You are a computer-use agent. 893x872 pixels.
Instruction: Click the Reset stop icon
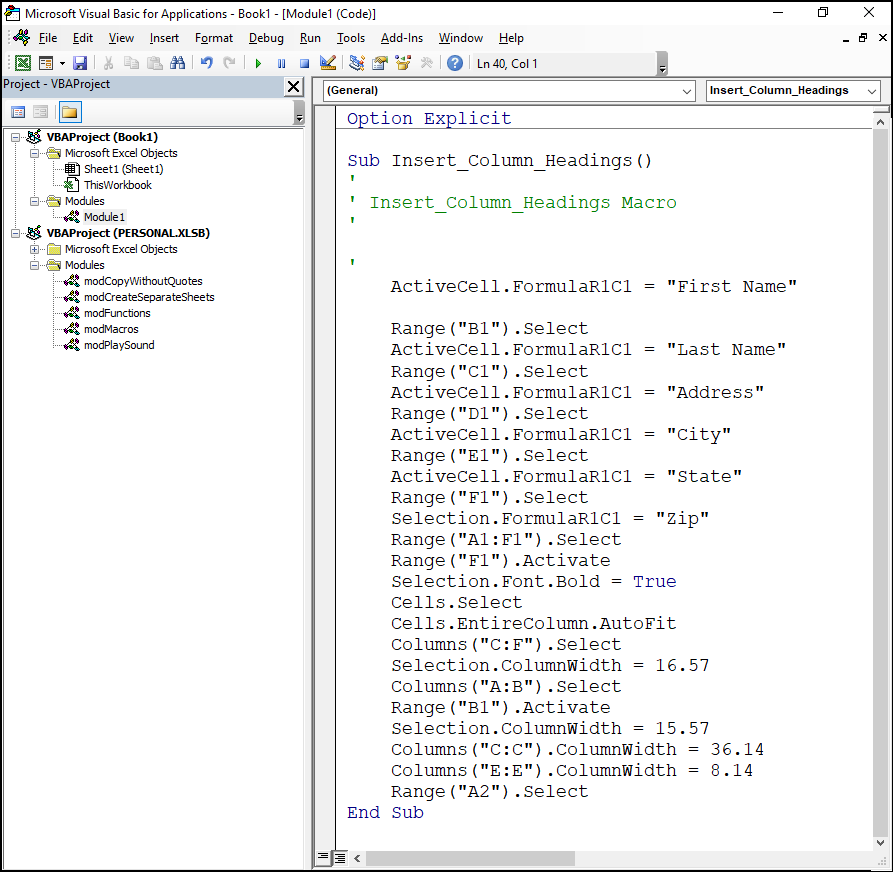click(305, 64)
